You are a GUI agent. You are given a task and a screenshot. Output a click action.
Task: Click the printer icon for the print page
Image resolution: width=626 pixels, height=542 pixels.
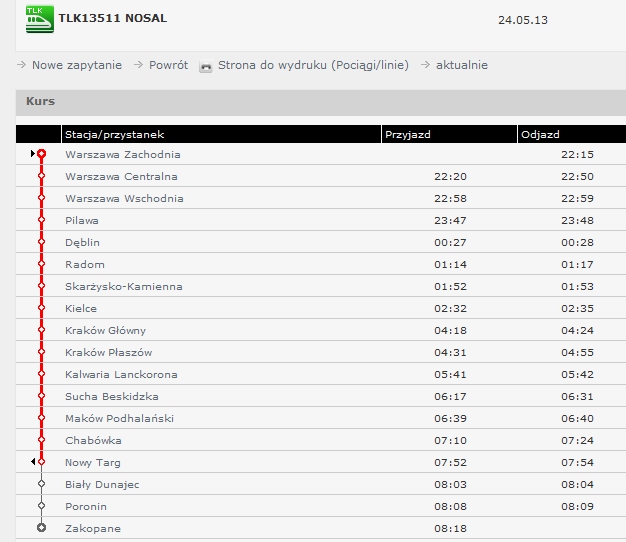point(206,66)
